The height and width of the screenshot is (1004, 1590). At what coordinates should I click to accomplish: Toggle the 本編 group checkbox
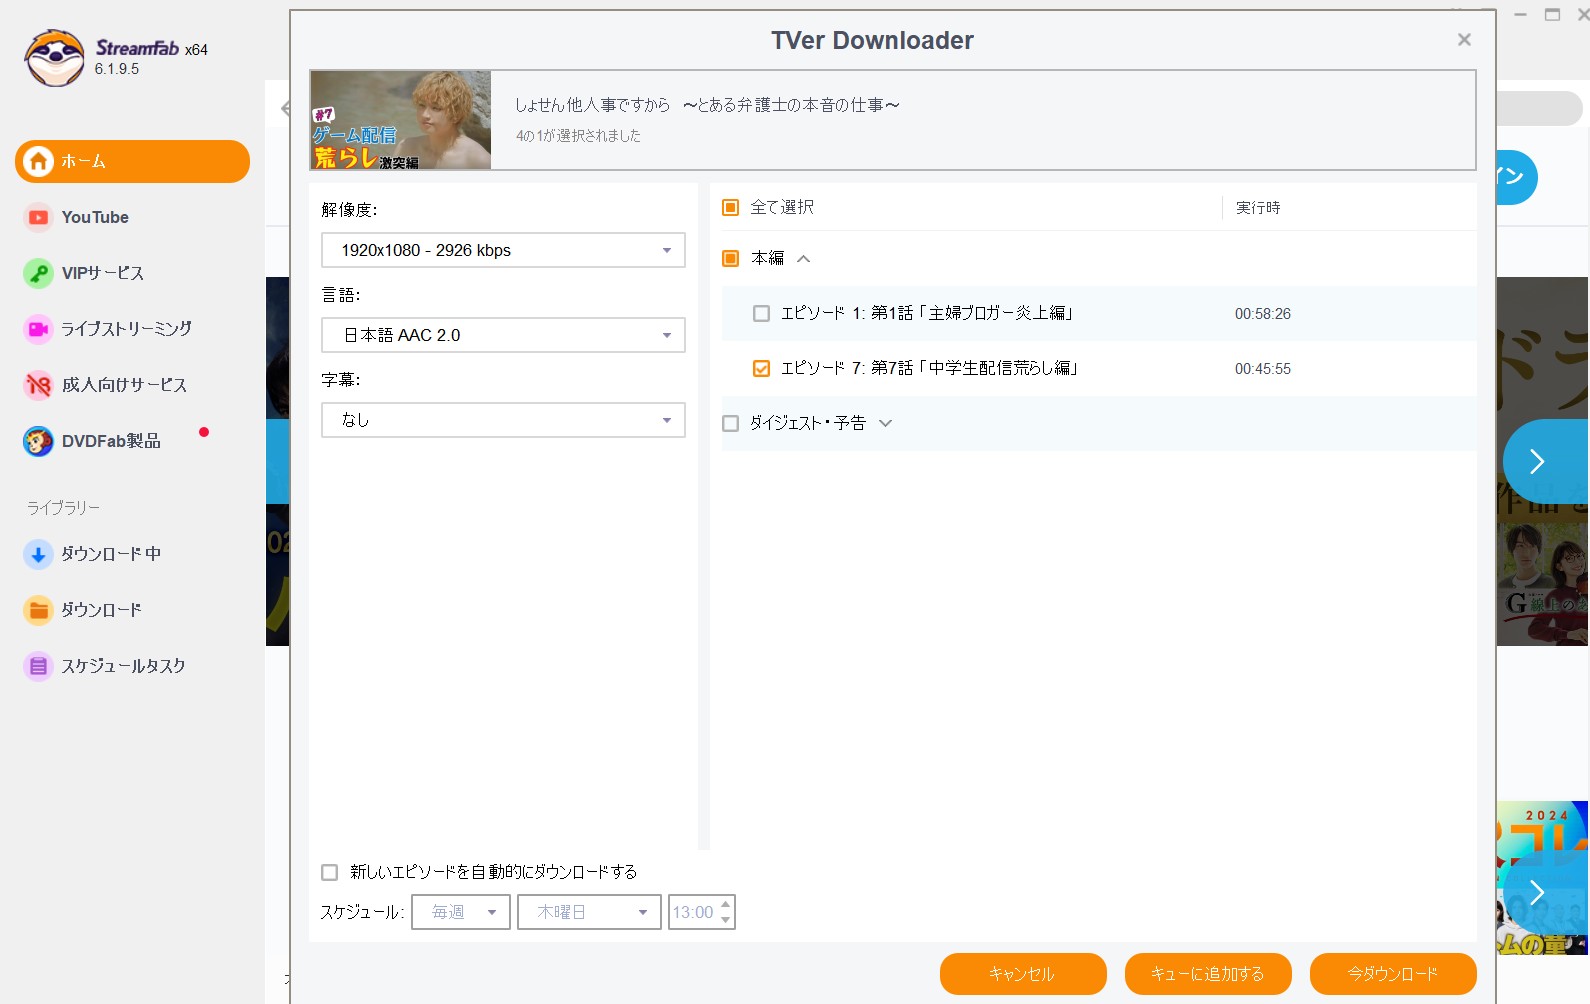tap(730, 258)
